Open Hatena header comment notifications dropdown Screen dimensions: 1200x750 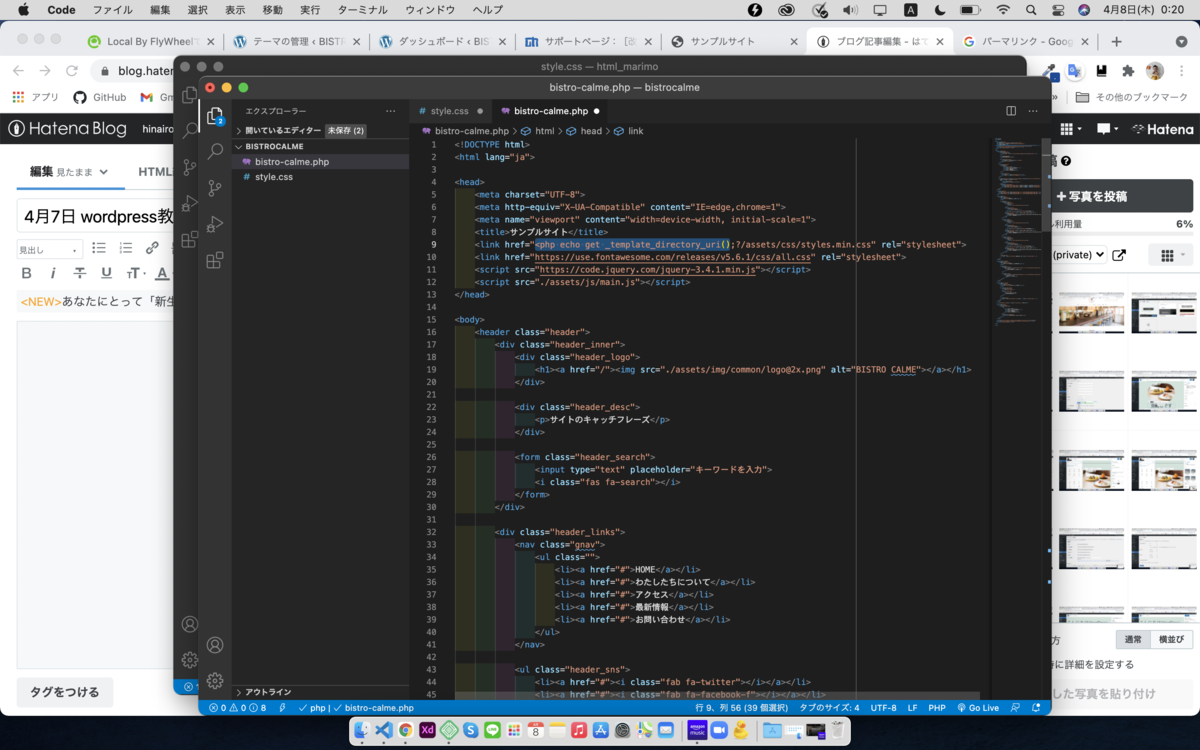1108,129
